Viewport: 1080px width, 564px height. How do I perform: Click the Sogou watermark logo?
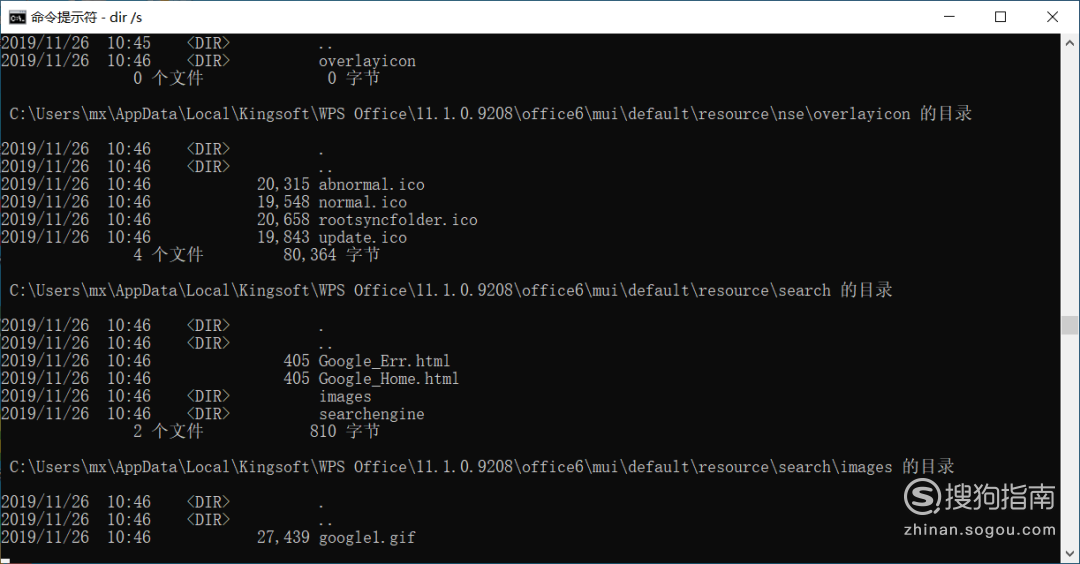[979, 508]
